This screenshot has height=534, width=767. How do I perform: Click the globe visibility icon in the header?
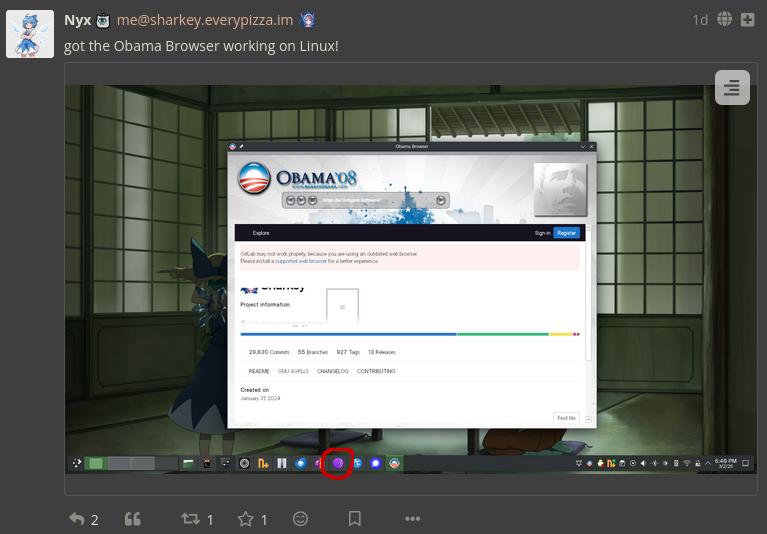[724, 20]
